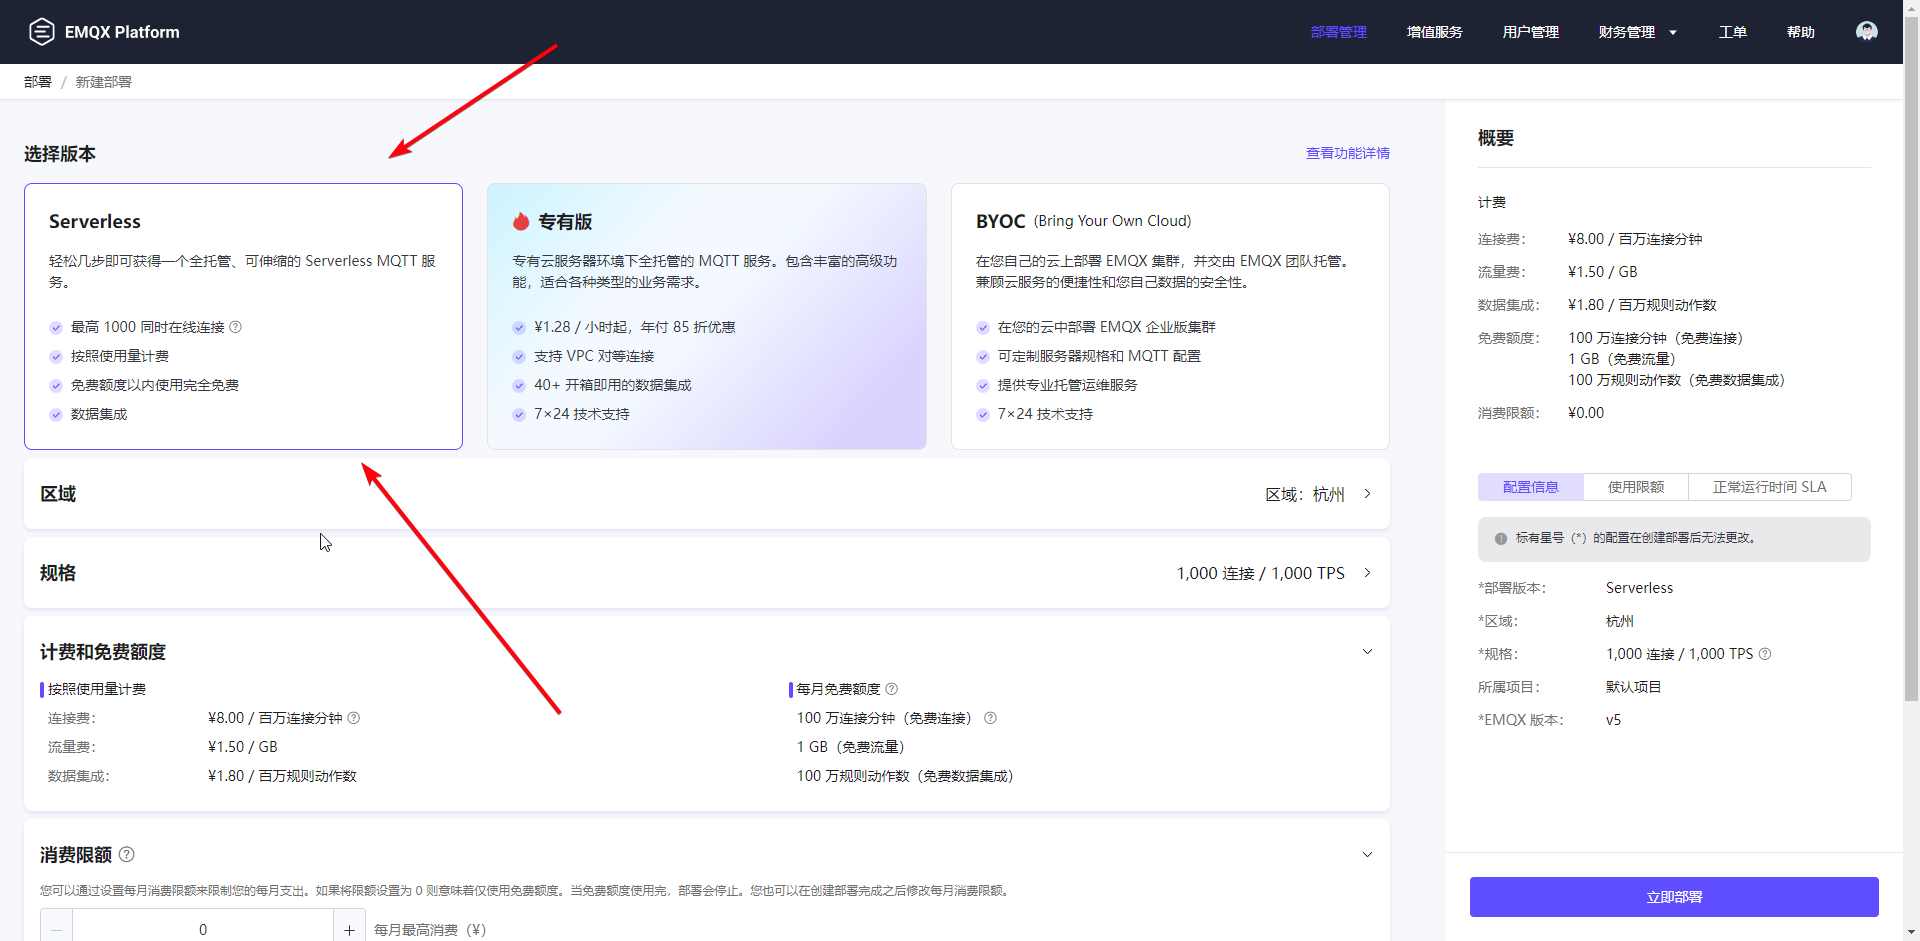Collapse the 计费和免费额度 section

pos(1367,652)
